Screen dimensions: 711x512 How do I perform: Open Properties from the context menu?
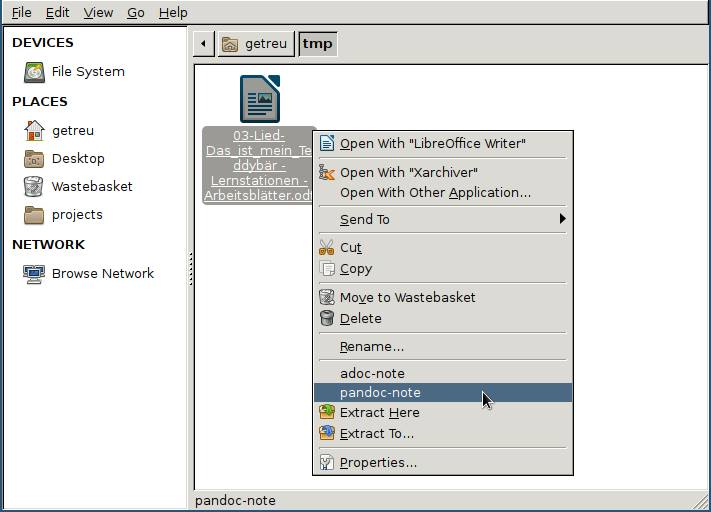[x=378, y=462]
